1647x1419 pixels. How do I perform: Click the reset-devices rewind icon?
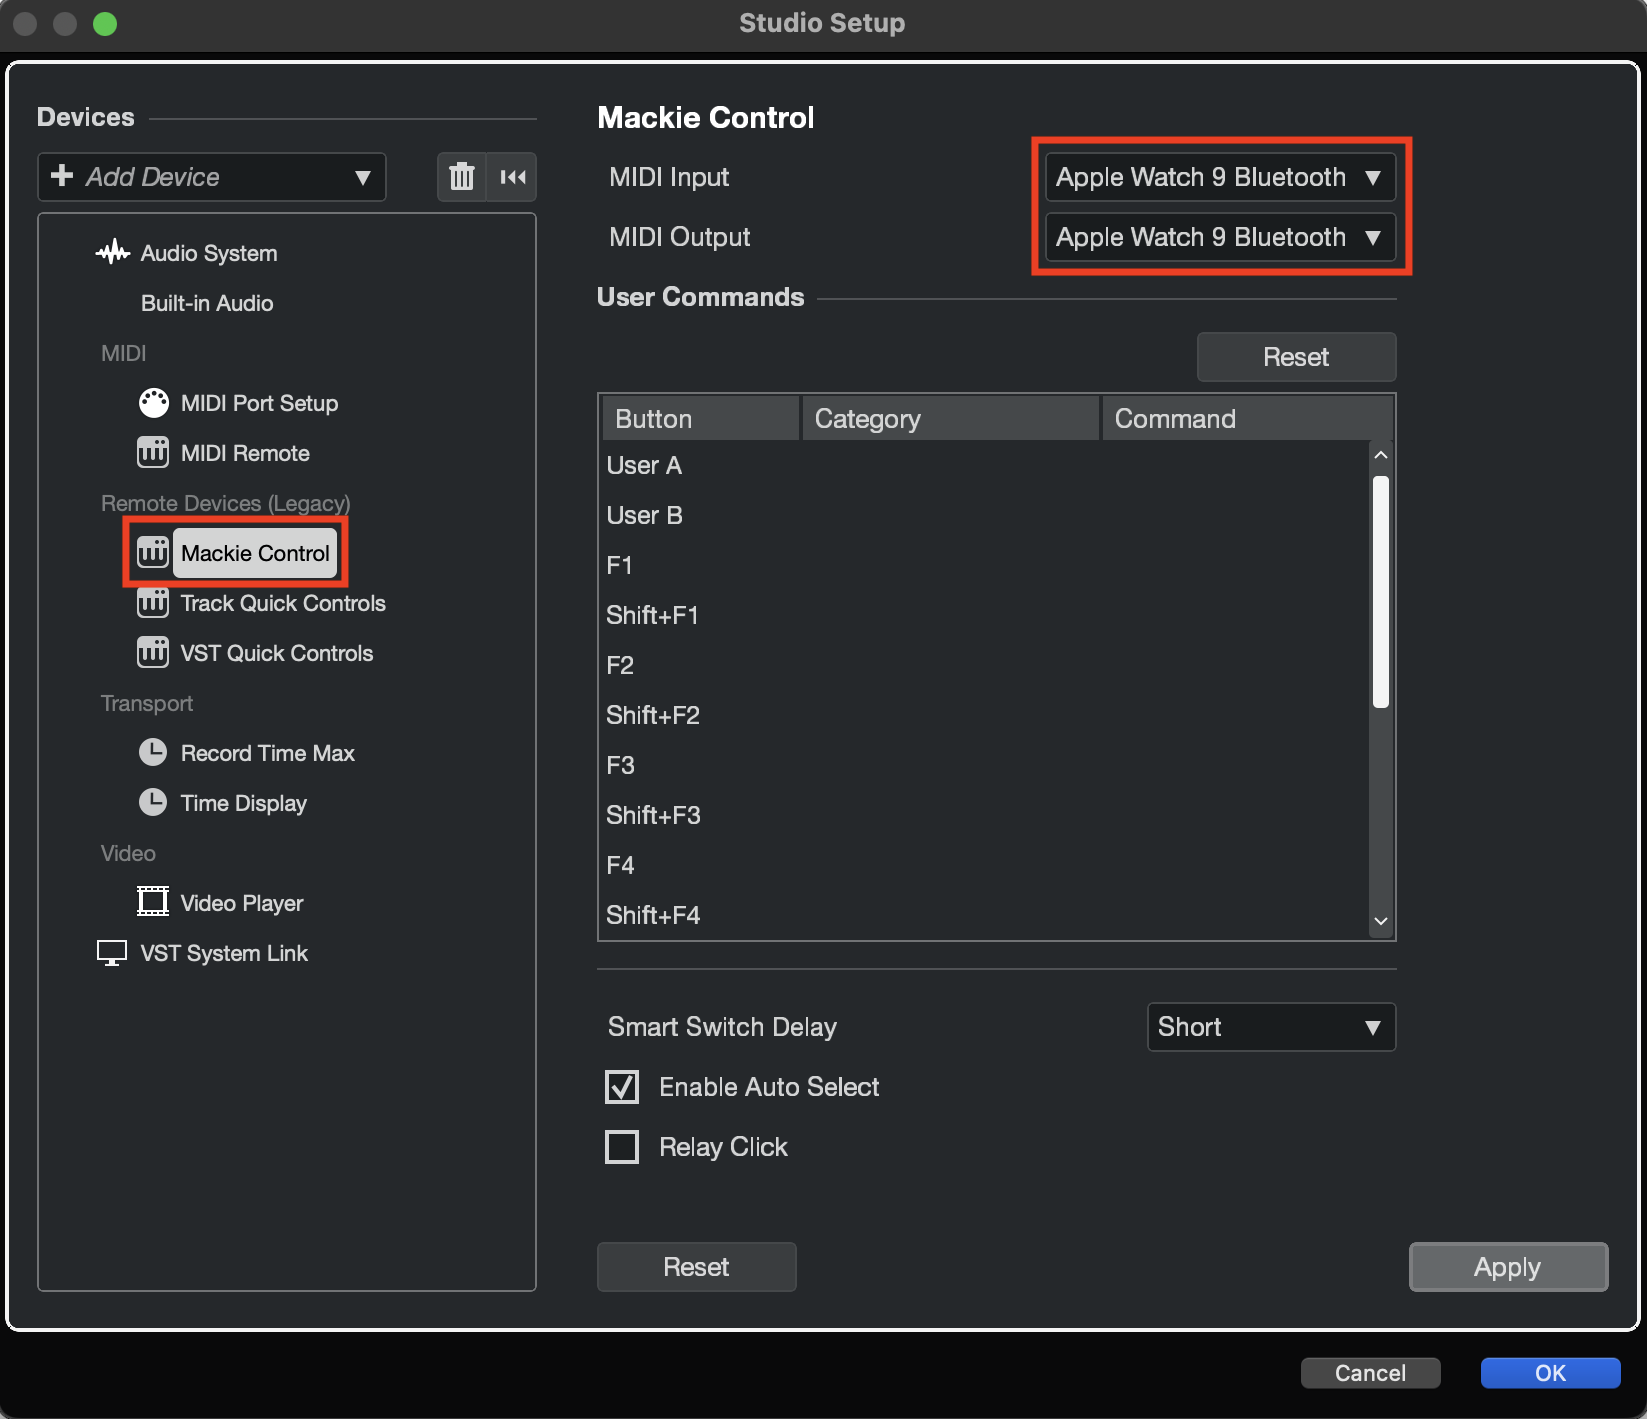tap(512, 177)
